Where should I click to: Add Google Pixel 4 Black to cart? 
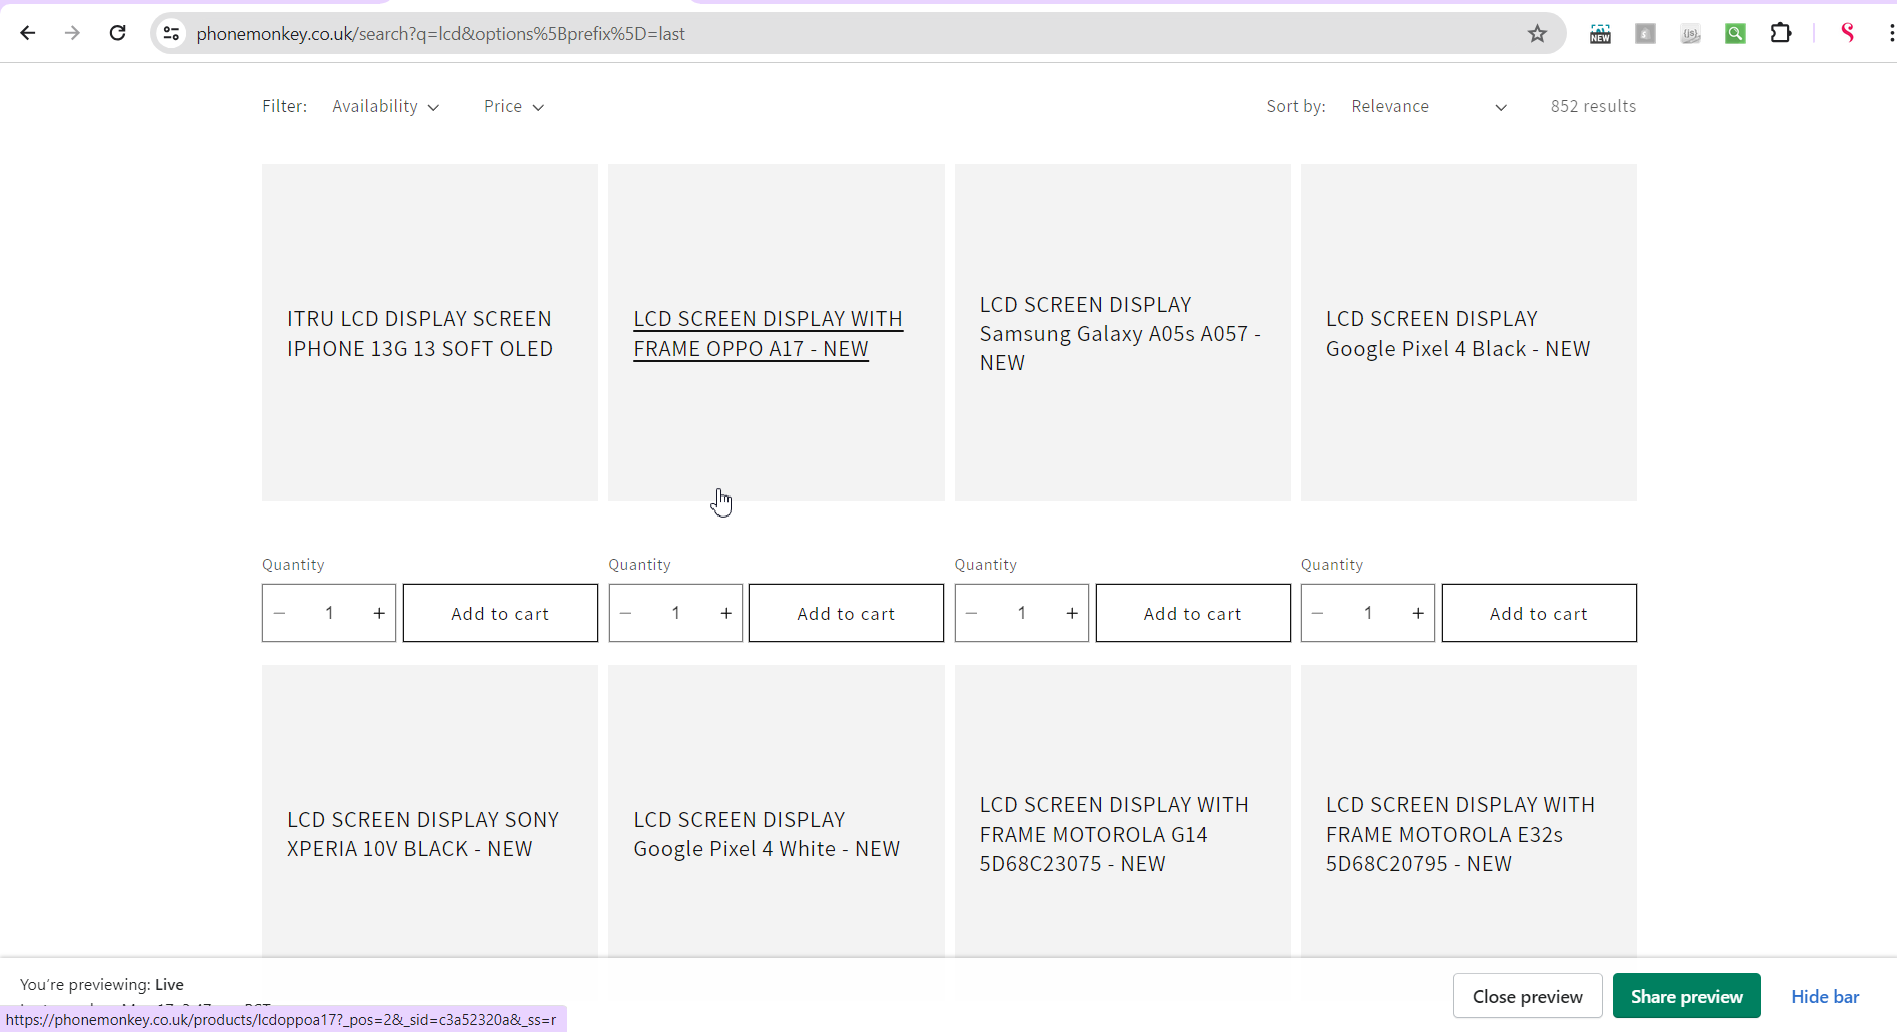coord(1539,613)
